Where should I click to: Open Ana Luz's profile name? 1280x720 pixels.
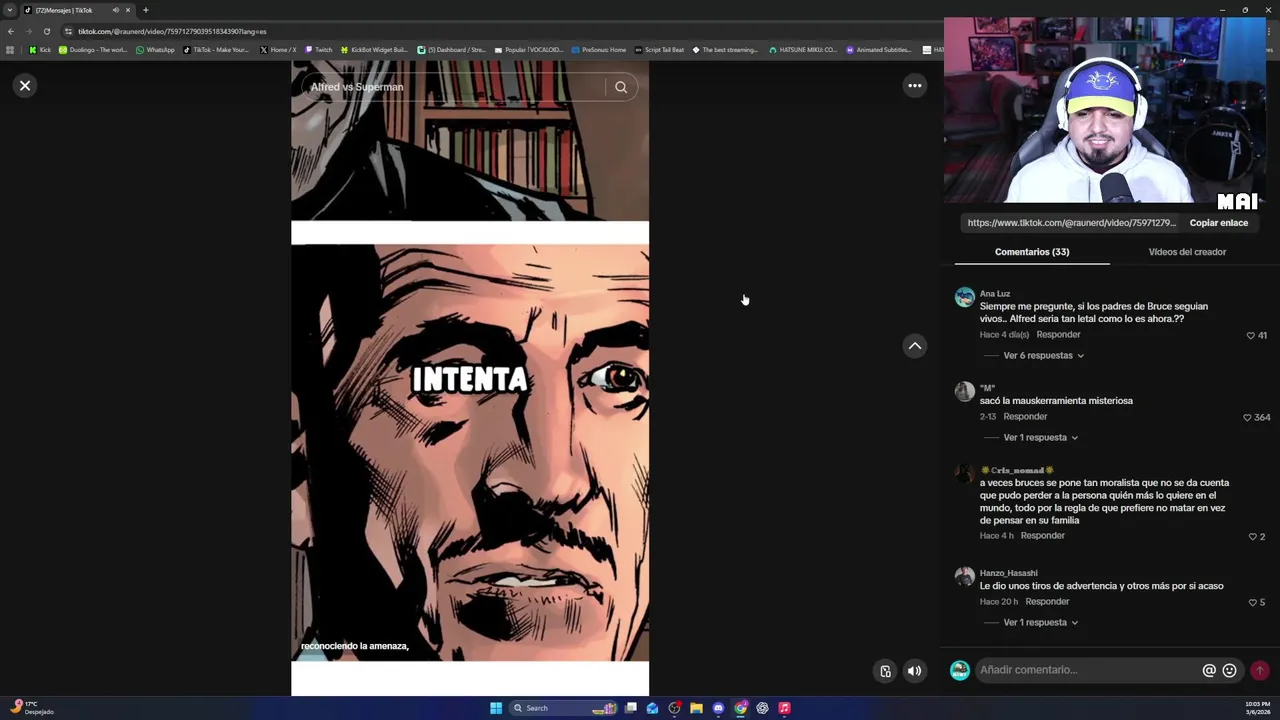pos(995,294)
